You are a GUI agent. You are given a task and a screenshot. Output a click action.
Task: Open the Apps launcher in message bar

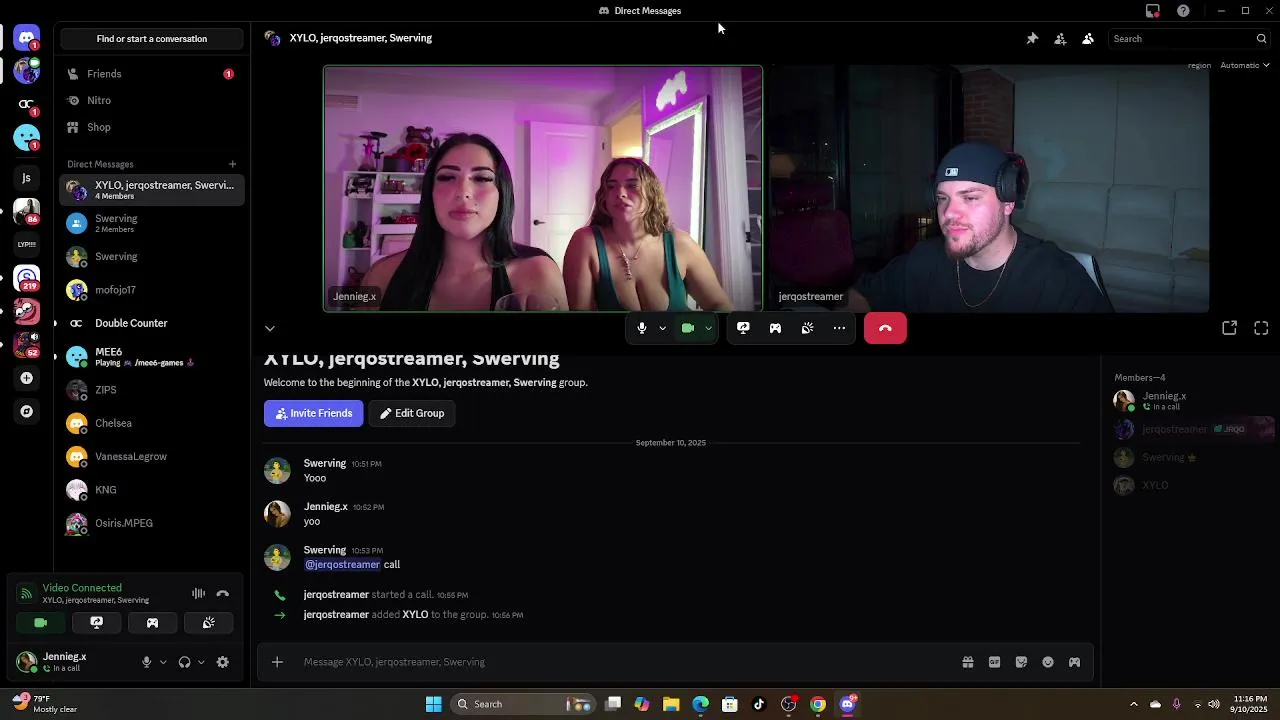tap(1074, 662)
